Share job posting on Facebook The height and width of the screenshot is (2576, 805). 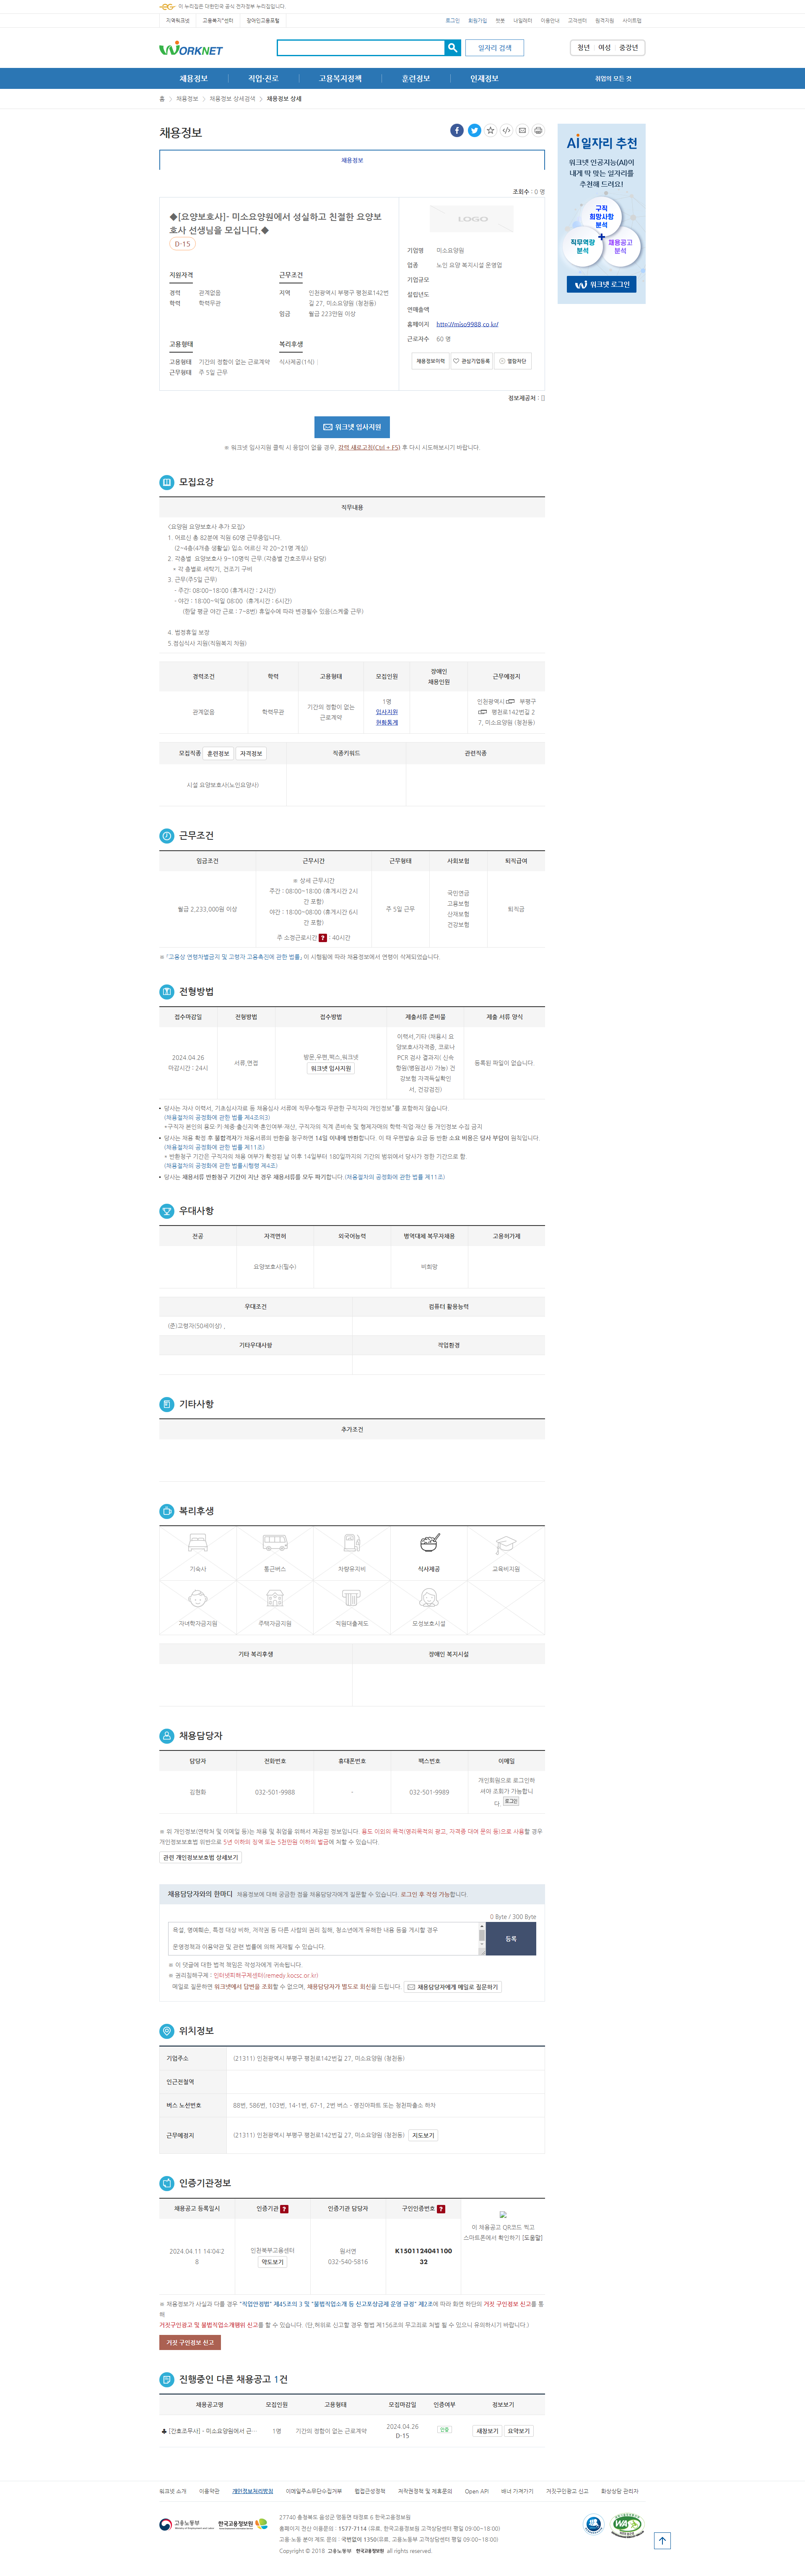[457, 131]
